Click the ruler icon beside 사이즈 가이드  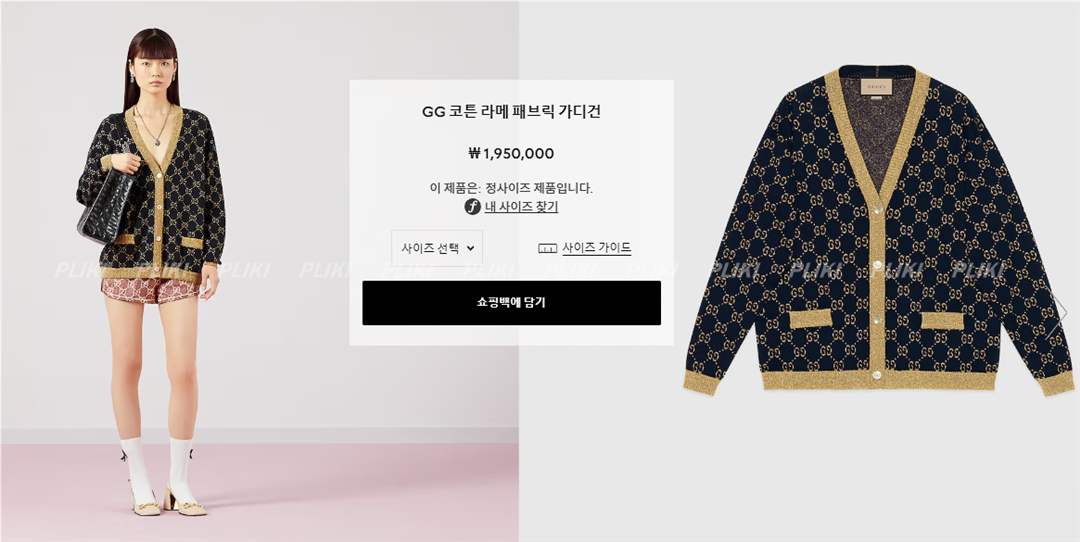tap(548, 249)
